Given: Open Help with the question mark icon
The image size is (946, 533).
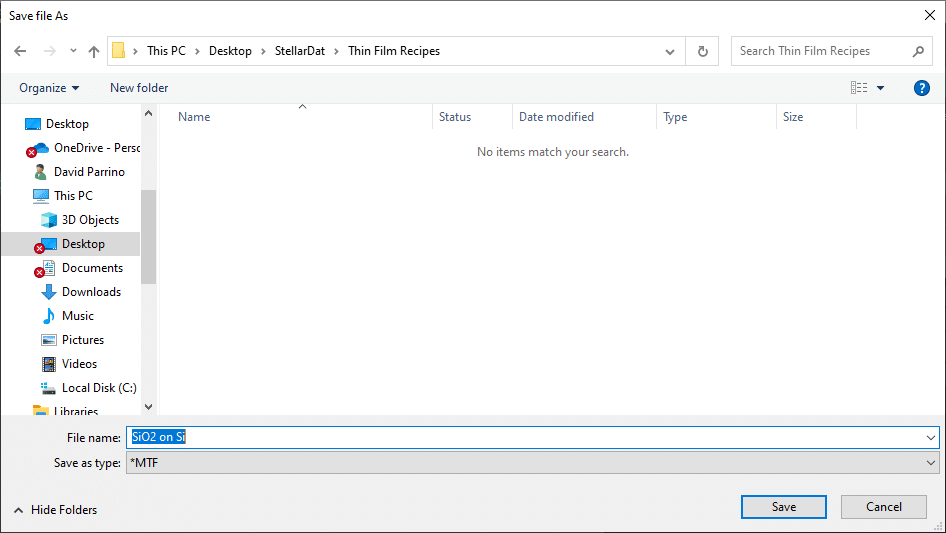Looking at the screenshot, I should pos(921,88).
